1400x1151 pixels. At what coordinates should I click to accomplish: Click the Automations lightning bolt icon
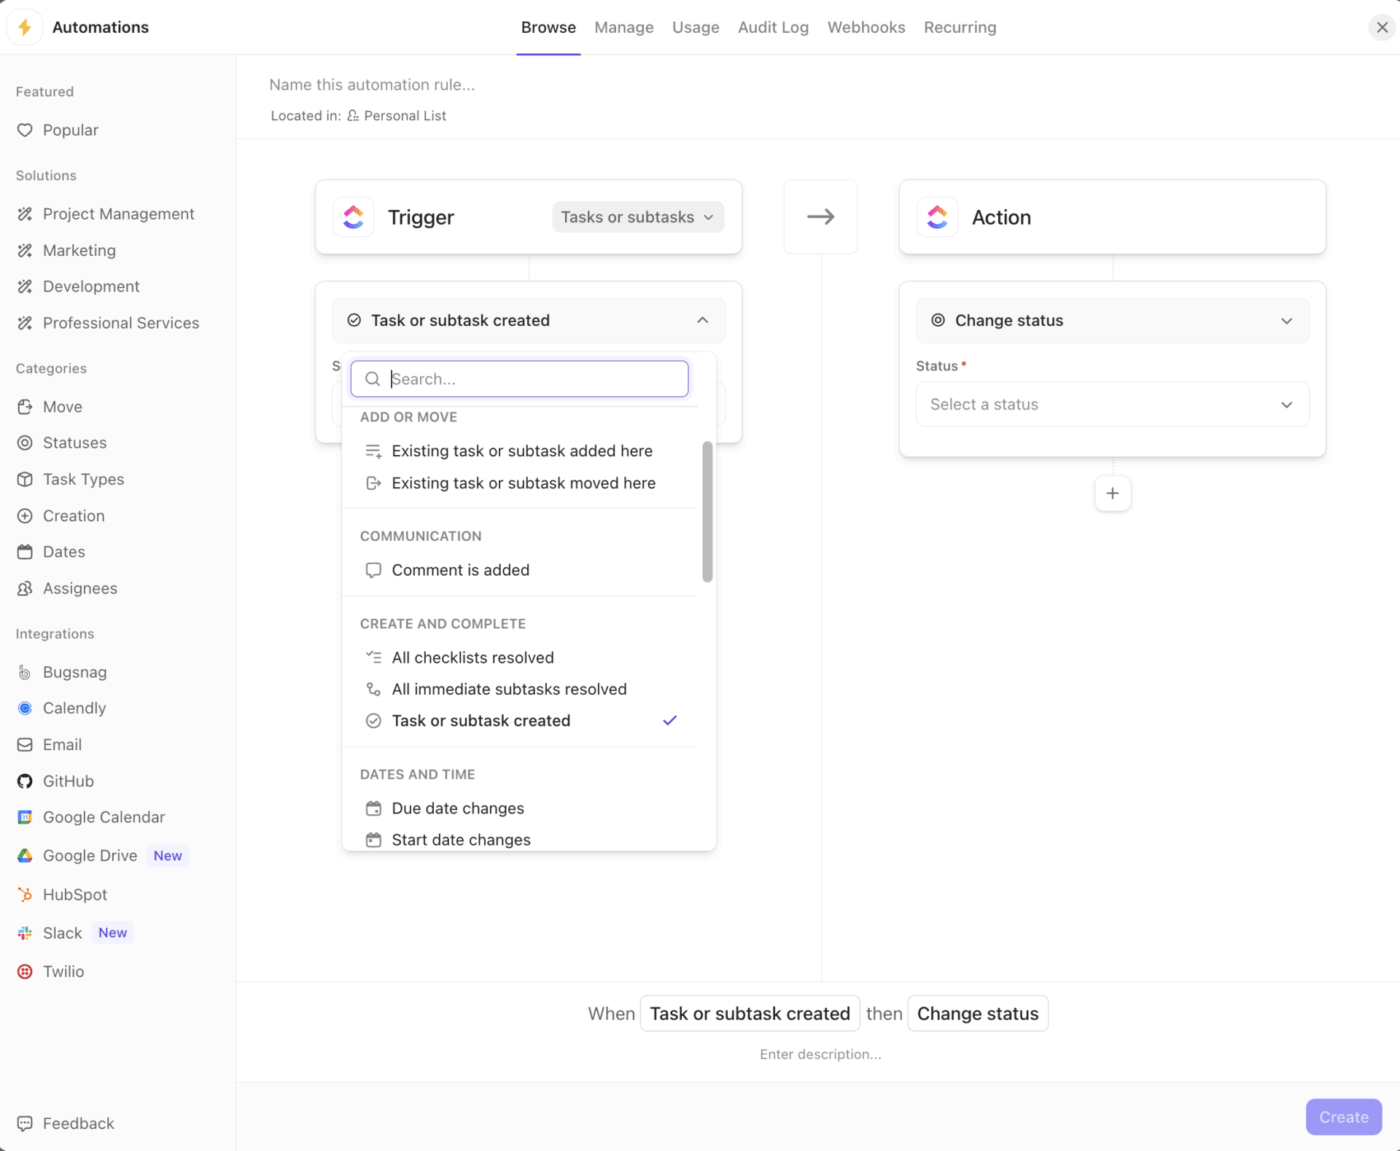pos(24,27)
